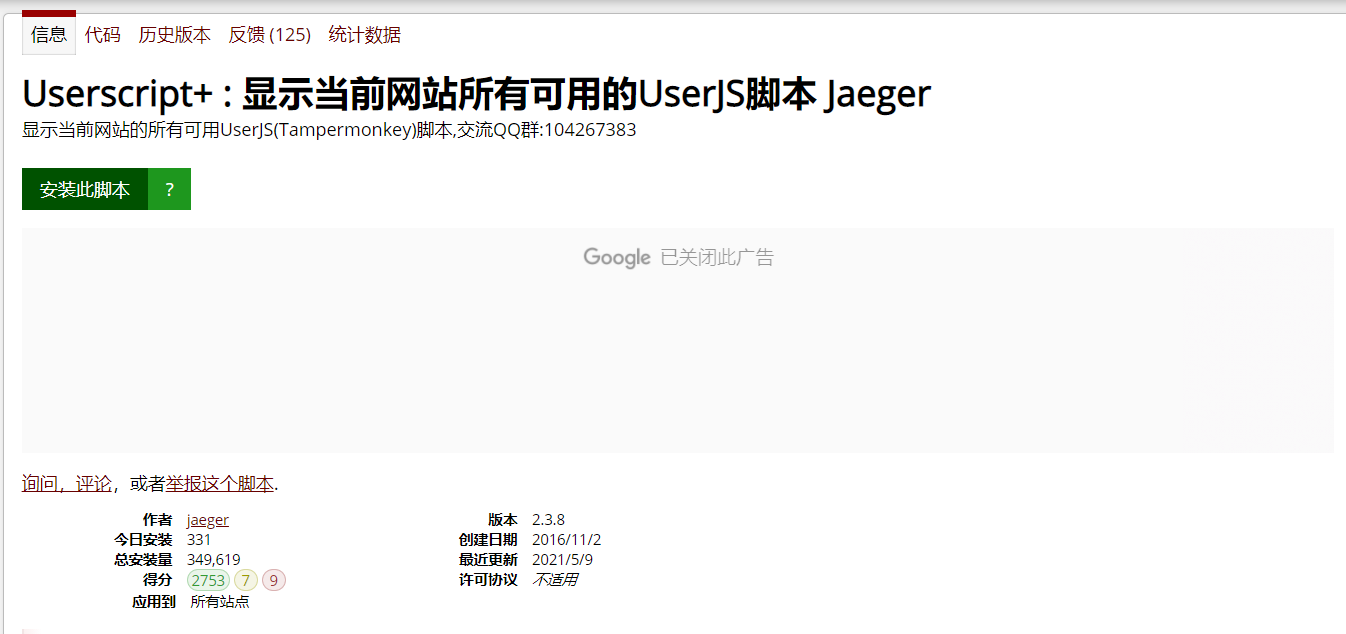
Task: Click the 创建日期 label
Action: pyautogui.click(x=488, y=540)
